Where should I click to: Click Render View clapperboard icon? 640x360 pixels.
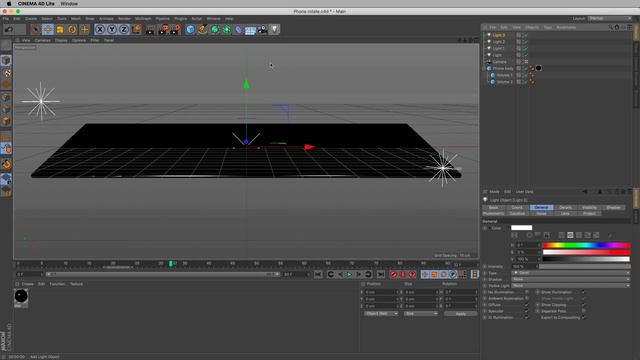coord(151,29)
